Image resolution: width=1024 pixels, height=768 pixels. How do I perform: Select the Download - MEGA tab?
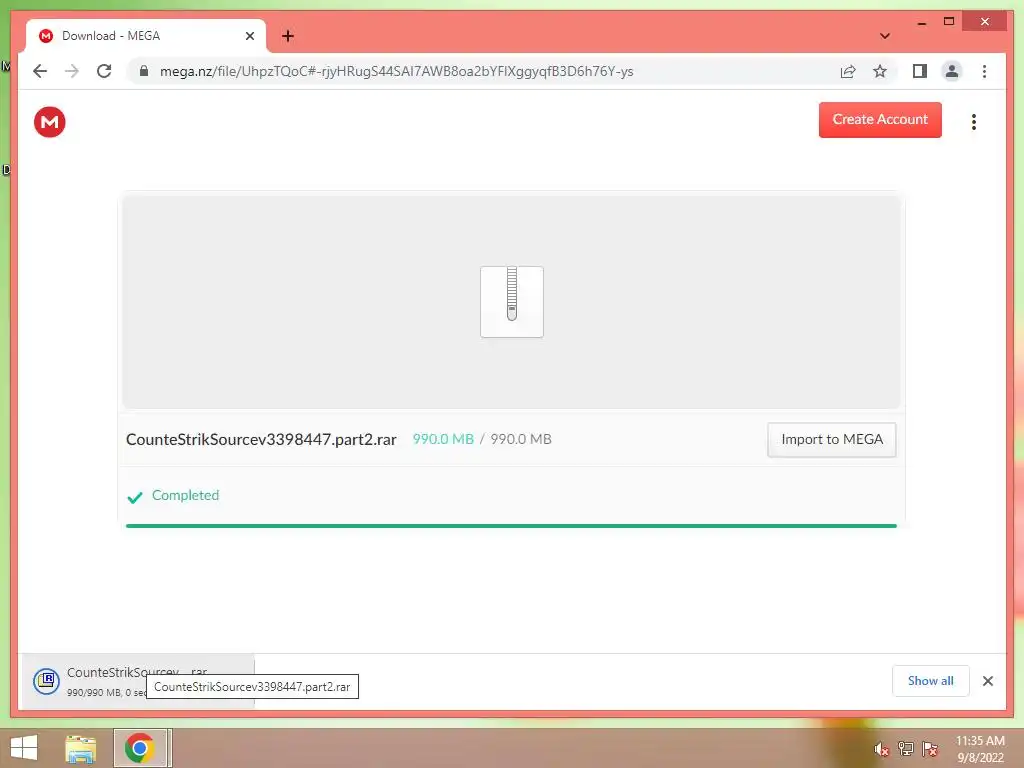[146, 36]
